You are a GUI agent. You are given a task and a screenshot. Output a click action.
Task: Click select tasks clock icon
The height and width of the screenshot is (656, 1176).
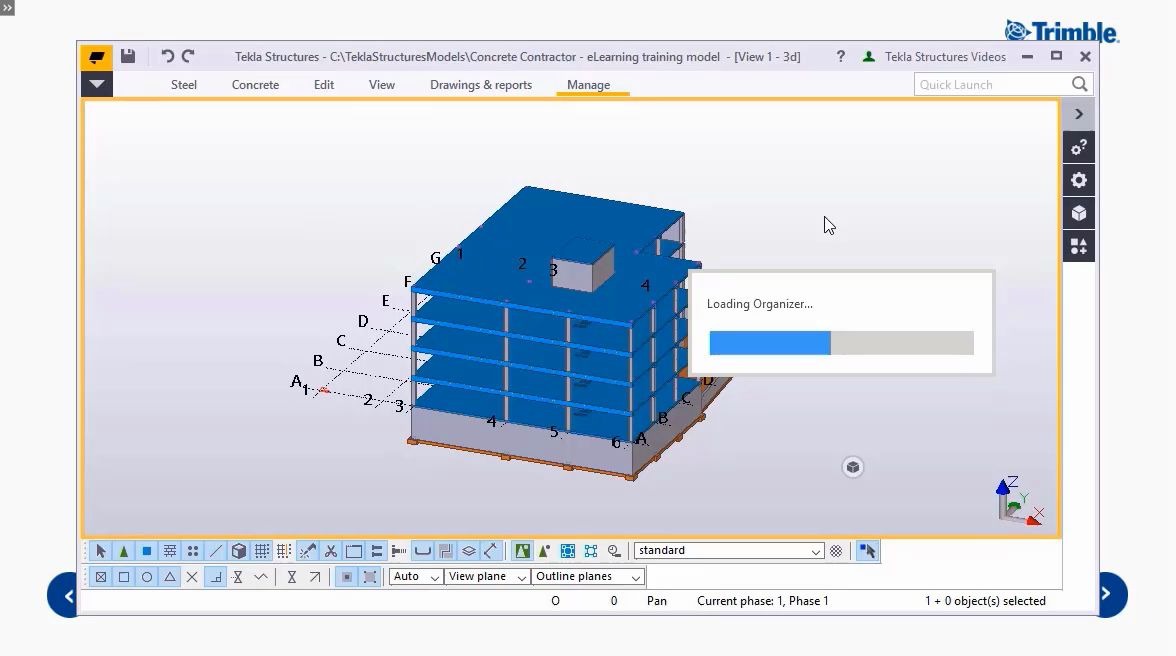coord(614,551)
